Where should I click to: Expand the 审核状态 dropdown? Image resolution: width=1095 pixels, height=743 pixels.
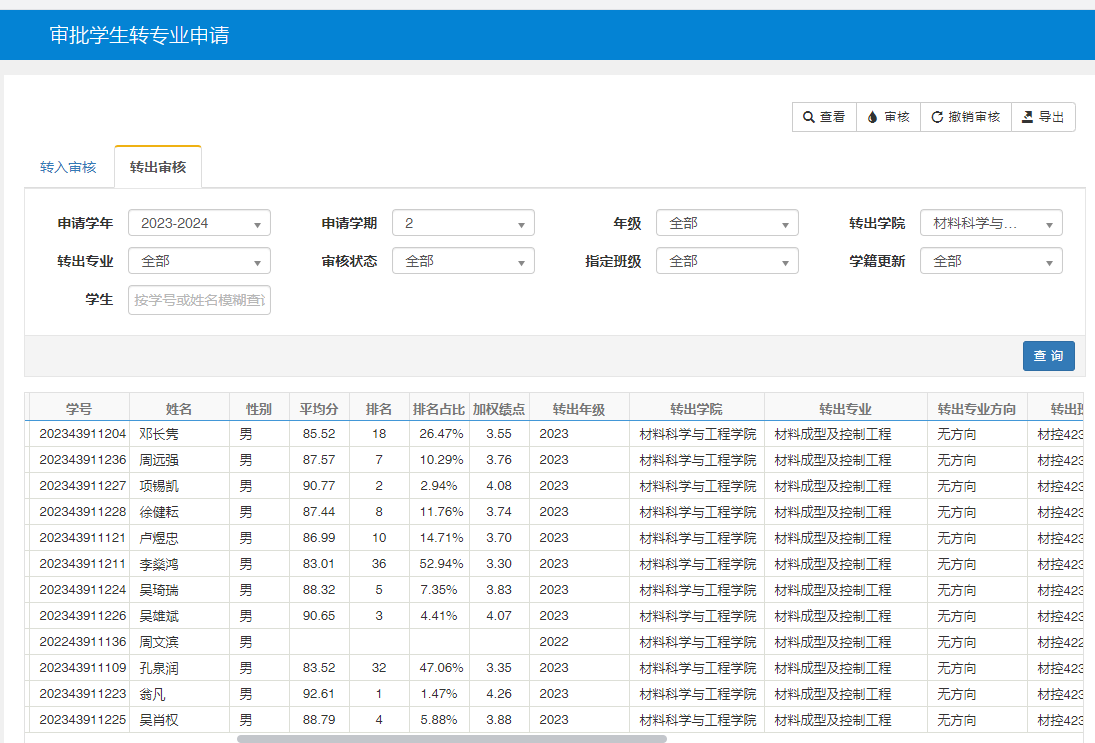point(463,261)
